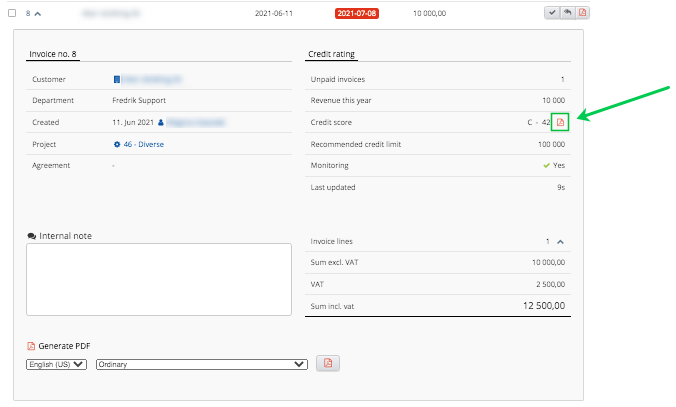Click the blurred creator name link
Viewport: 676px width, 407px height.
[x=196, y=122]
